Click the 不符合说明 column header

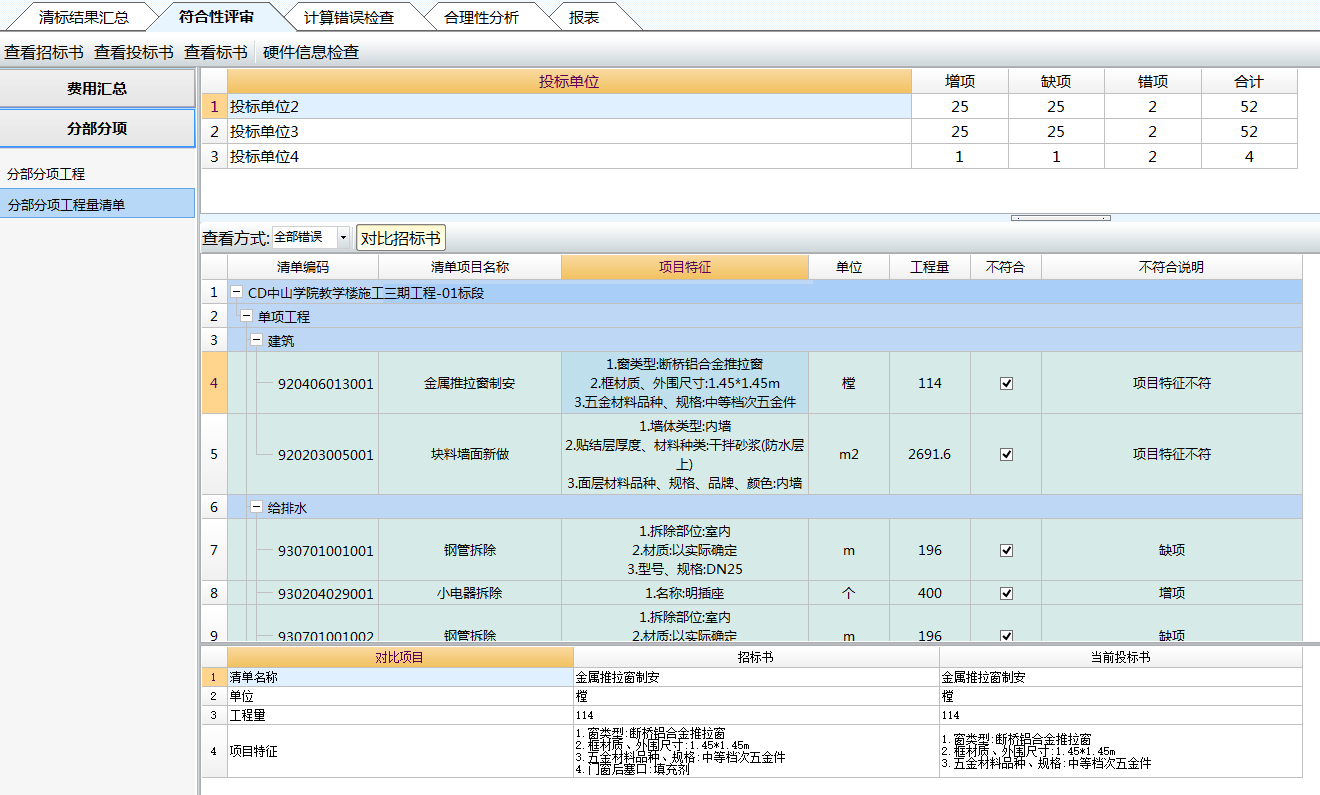click(x=1171, y=267)
